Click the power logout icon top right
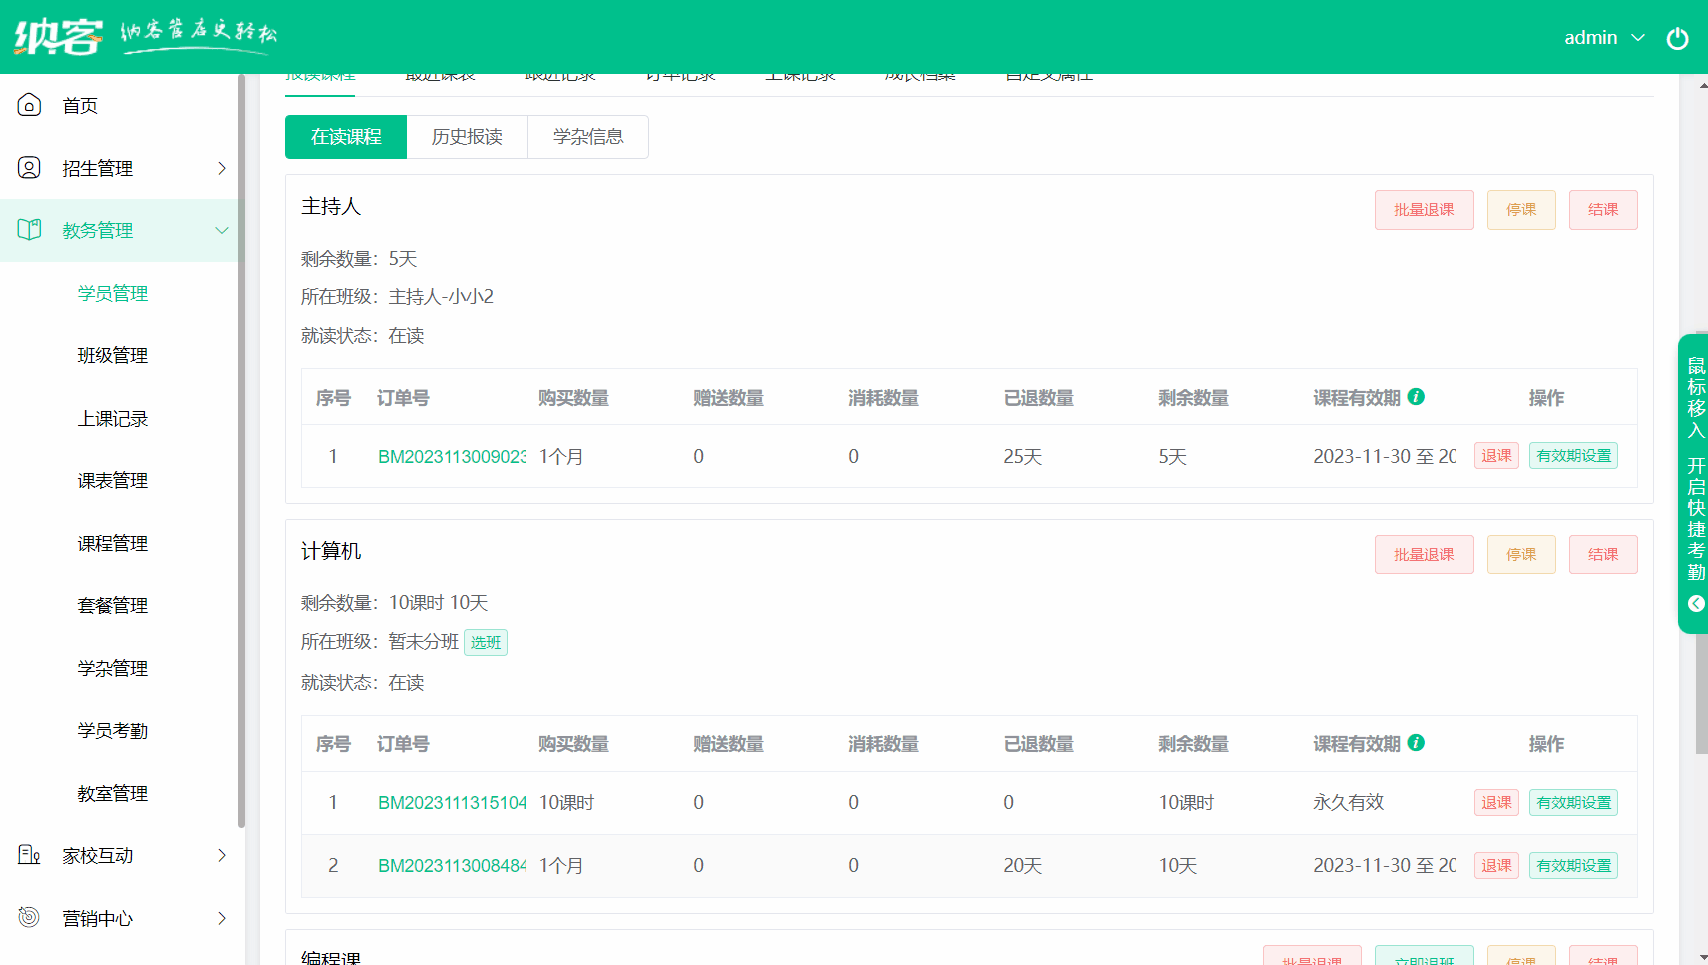1708x965 pixels. [x=1678, y=38]
